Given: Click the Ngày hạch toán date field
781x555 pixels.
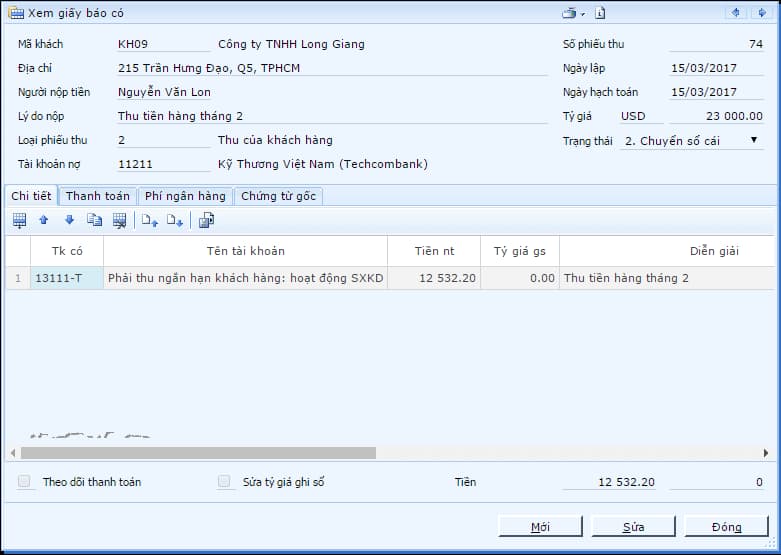Looking at the screenshot, I should [x=716, y=92].
